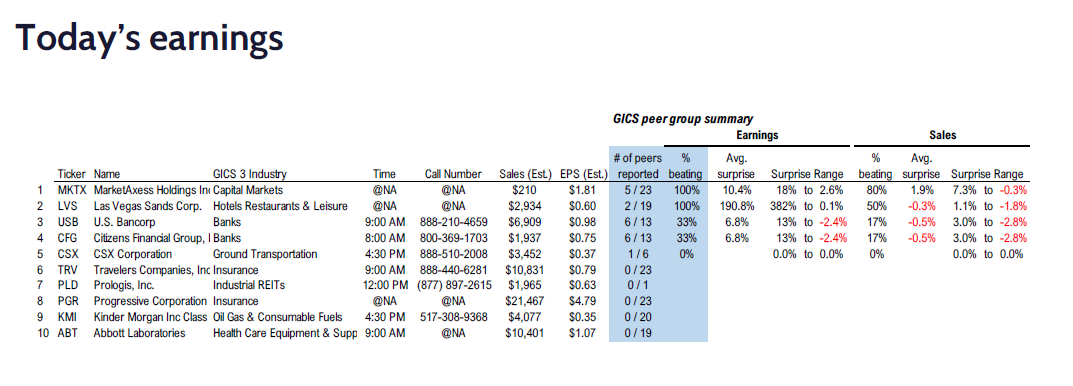Select Kinder Morgan call number 517-308-9368

[454, 318]
